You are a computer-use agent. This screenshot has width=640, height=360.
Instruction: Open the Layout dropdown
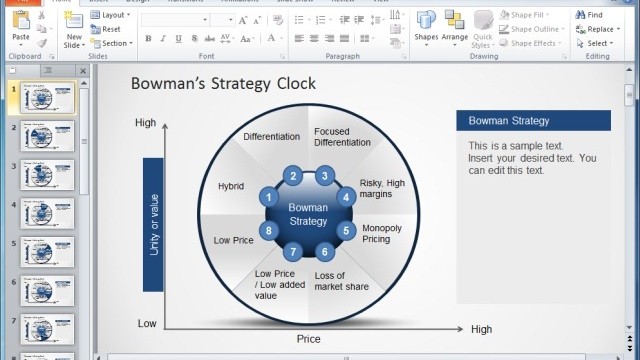tap(110, 15)
